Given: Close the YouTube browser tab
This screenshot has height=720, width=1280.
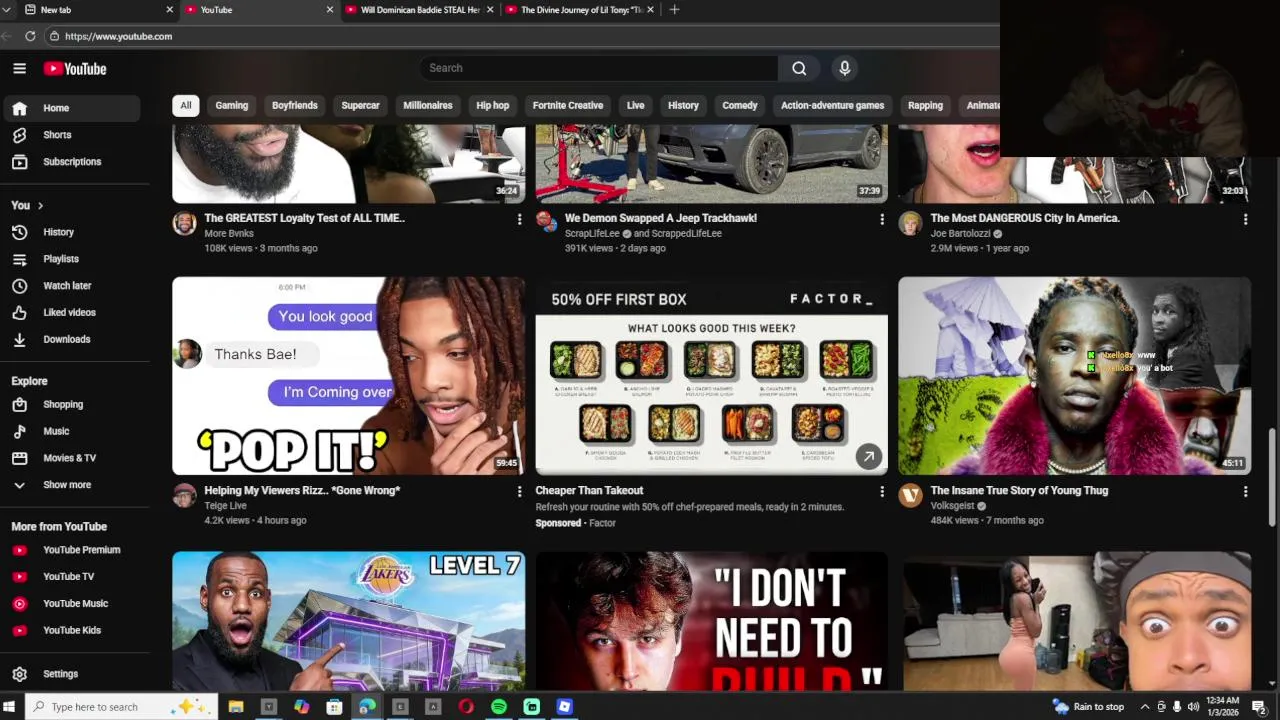Looking at the screenshot, I should click(x=330, y=10).
